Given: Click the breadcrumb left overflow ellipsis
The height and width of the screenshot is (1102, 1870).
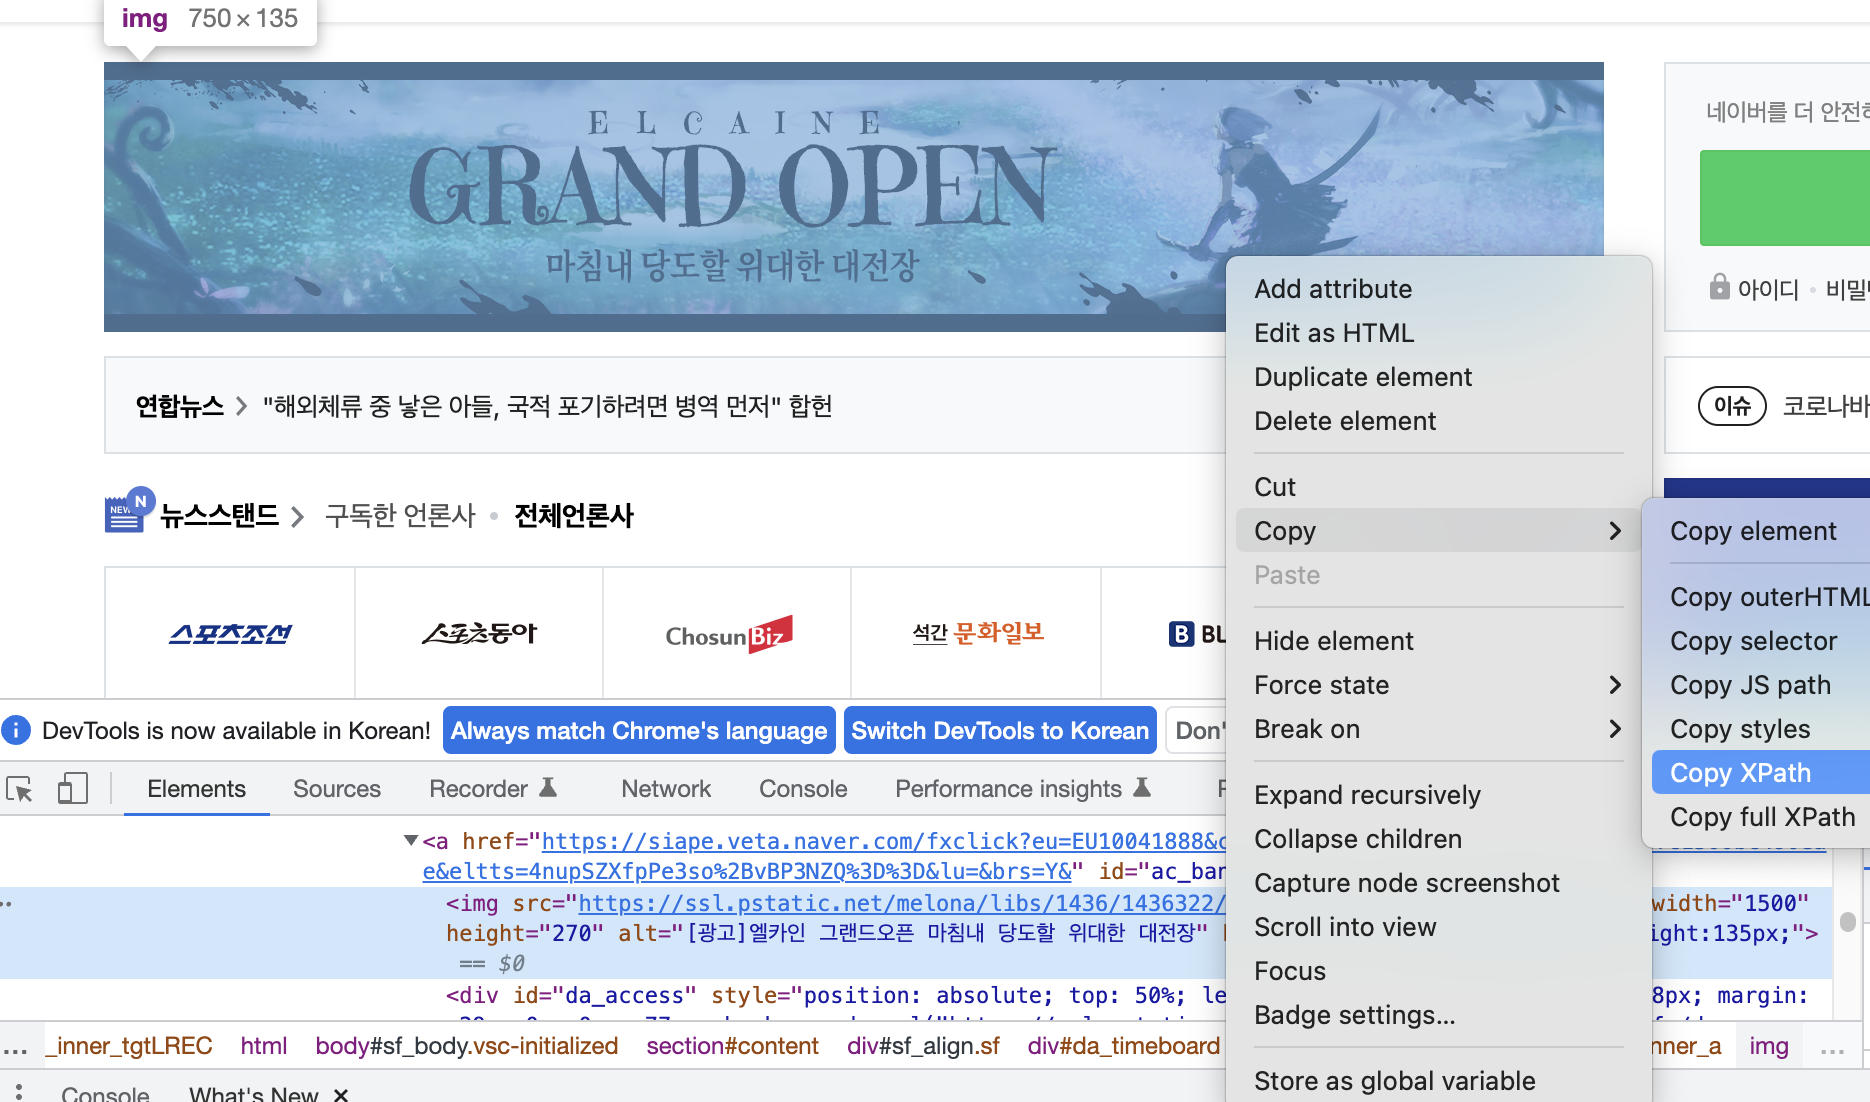Looking at the screenshot, I should click(x=15, y=1049).
